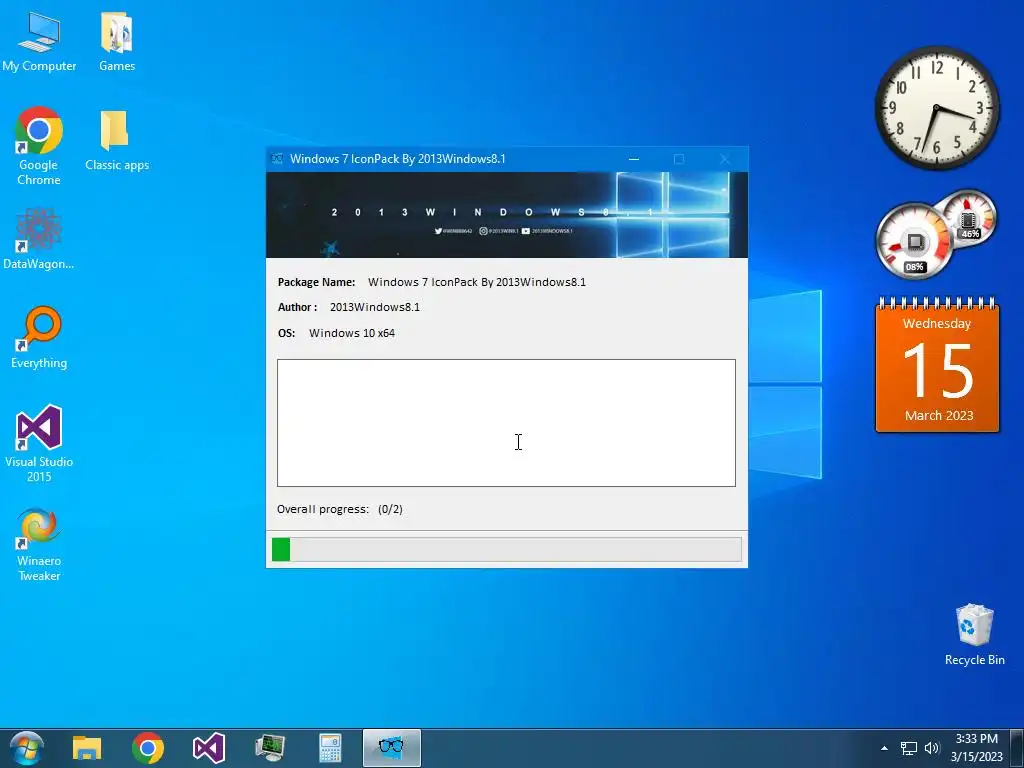The height and width of the screenshot is (768, 1024).
Task: Open Visual Studio 2015 desktop shortcut
Action: (39, 443)
